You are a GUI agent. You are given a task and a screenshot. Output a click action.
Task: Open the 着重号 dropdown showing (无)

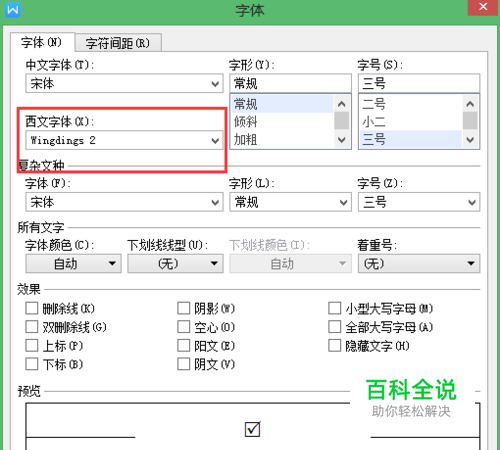[419, 264]
